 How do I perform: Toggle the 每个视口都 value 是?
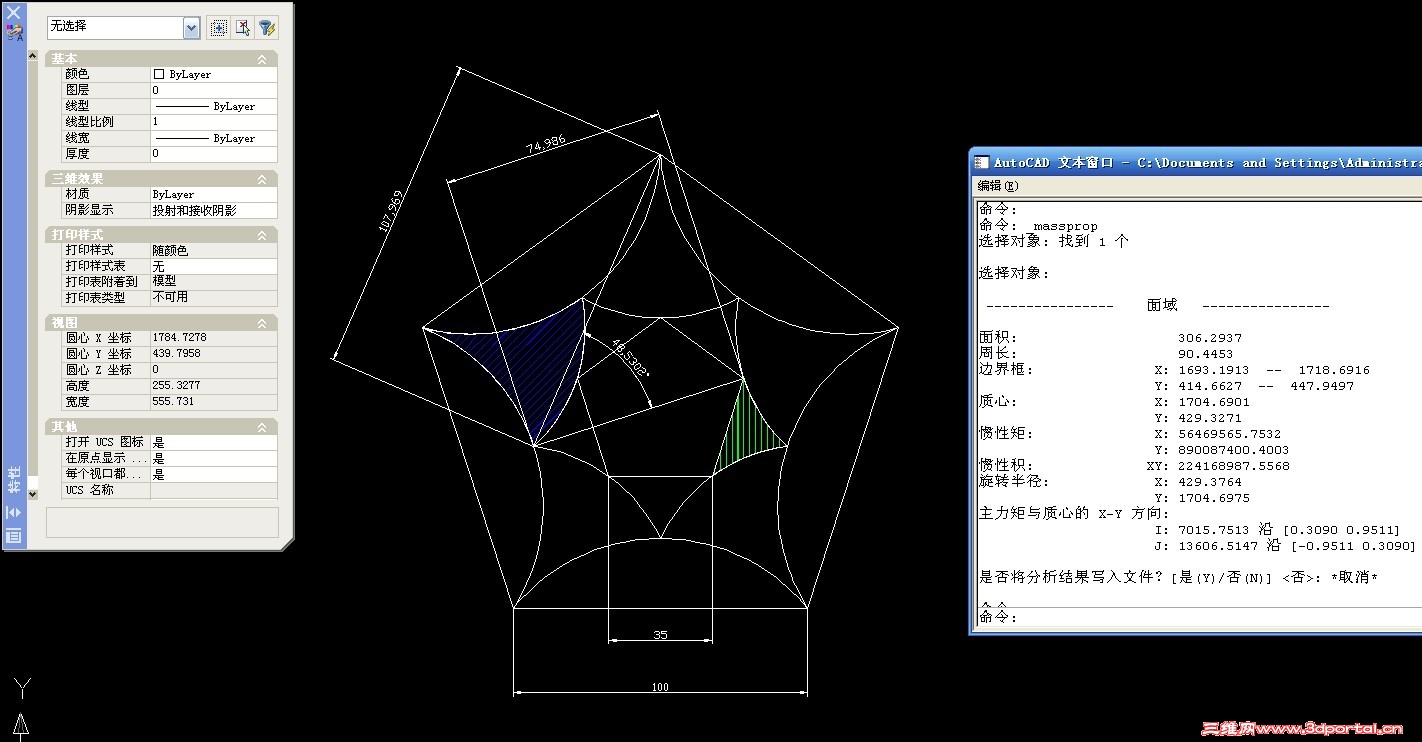tap(214, 474)
